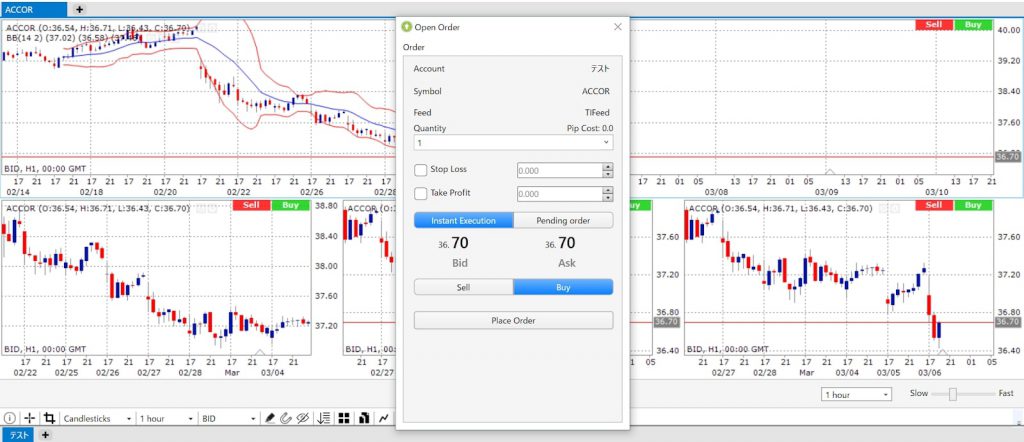Adjust the Slow/Fast speed slider handle

(953, 394)
